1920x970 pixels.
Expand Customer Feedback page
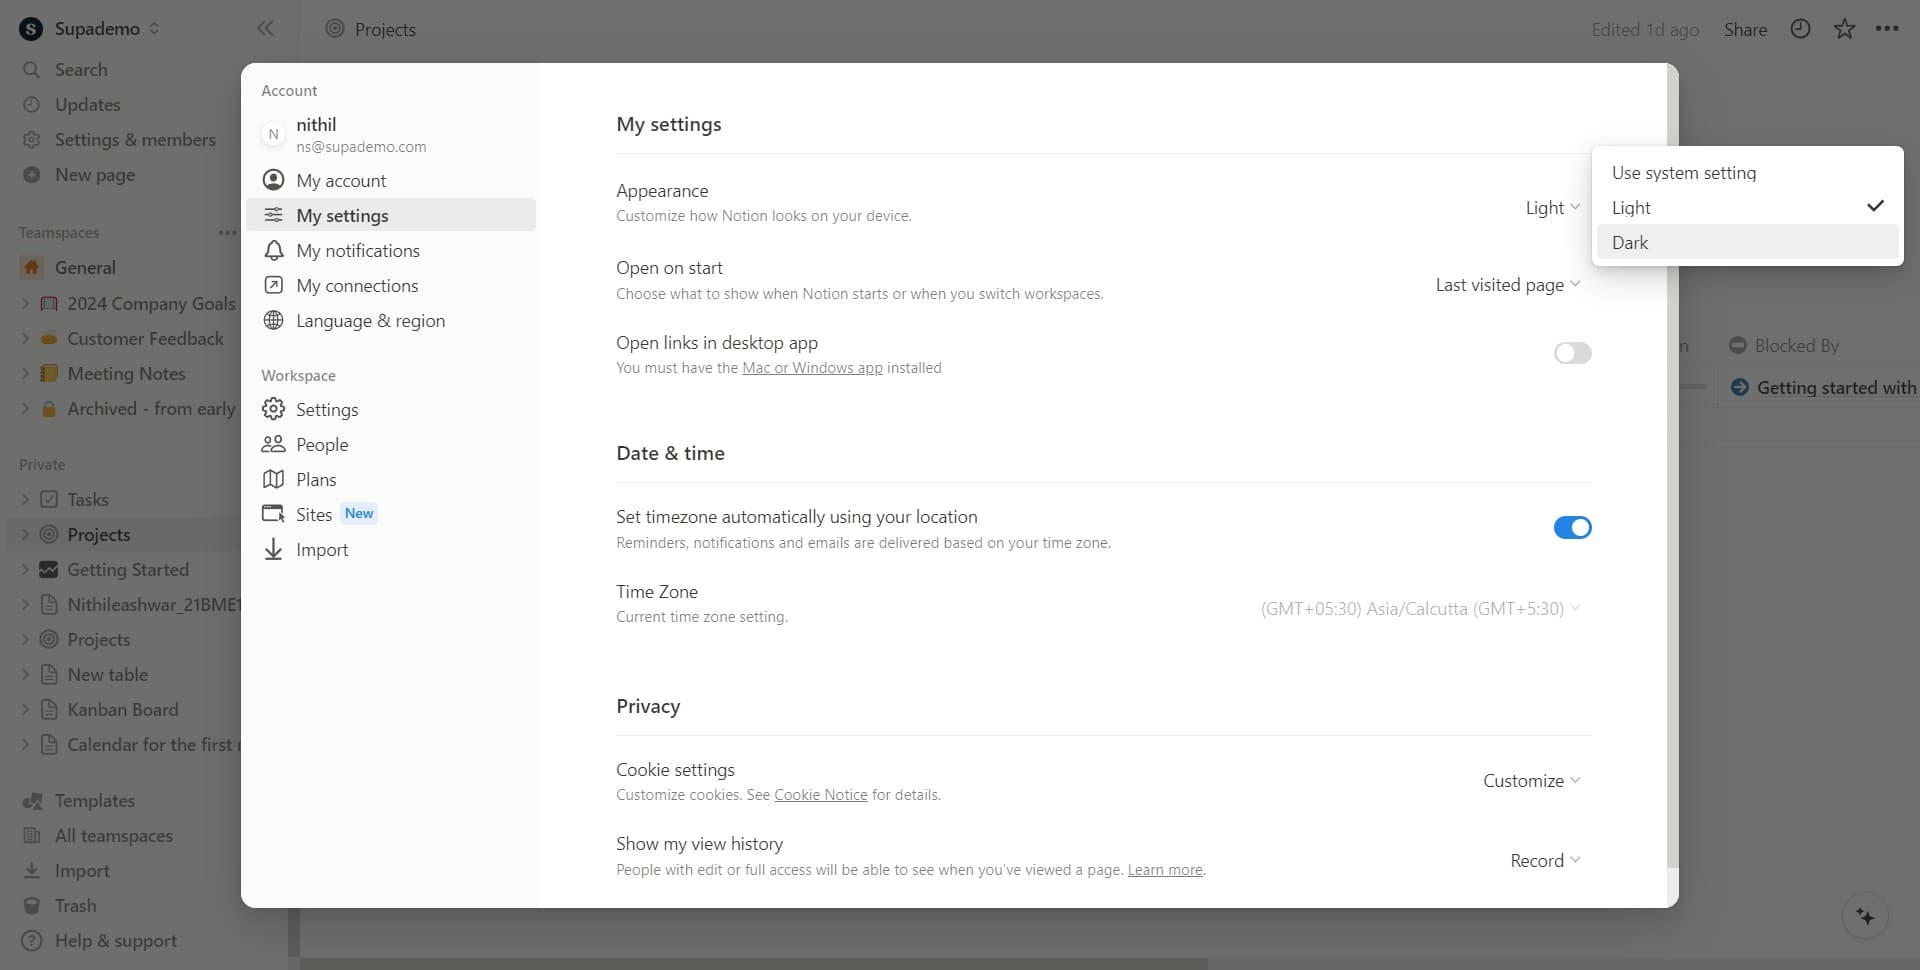coord(25,339)
